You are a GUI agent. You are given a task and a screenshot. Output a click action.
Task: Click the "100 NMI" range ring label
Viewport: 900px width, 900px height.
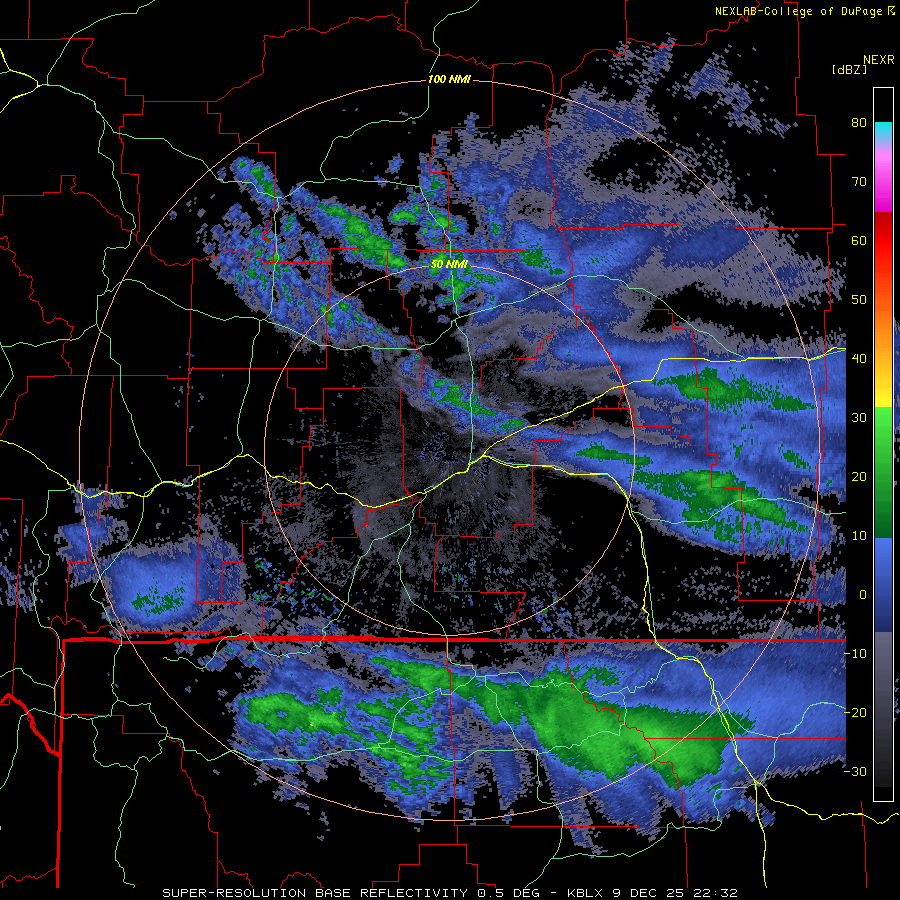pos(449,79)
